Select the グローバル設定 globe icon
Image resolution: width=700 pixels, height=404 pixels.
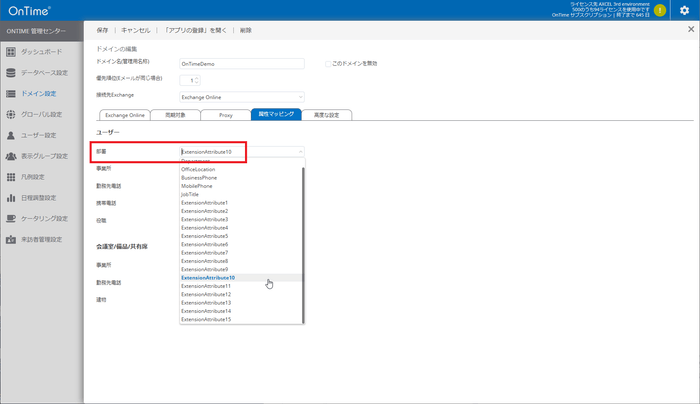[11, 114]
